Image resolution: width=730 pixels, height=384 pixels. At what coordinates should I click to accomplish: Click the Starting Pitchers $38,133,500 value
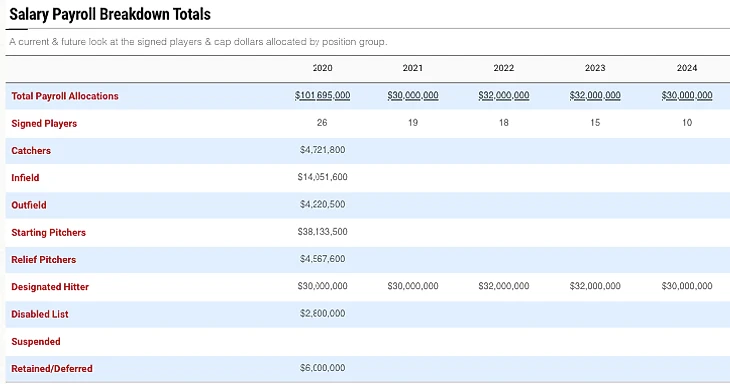point(322,231)
